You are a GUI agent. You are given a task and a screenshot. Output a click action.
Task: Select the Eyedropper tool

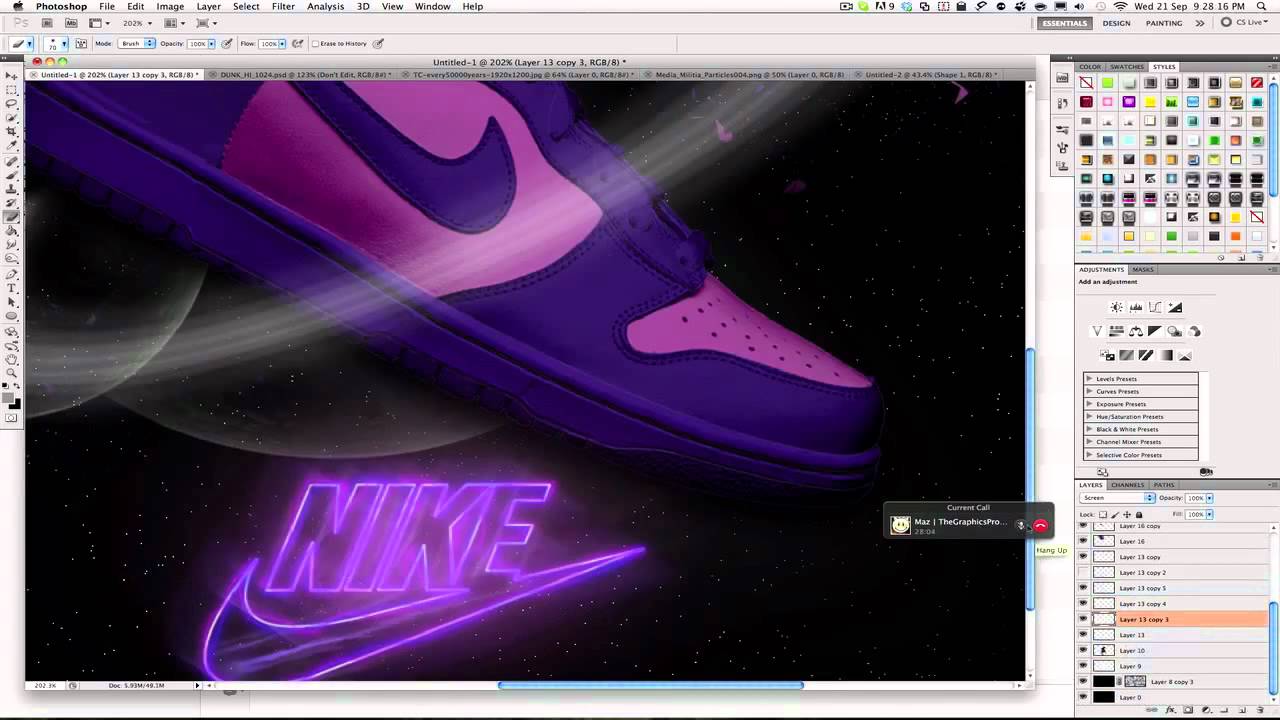[11, 145]
